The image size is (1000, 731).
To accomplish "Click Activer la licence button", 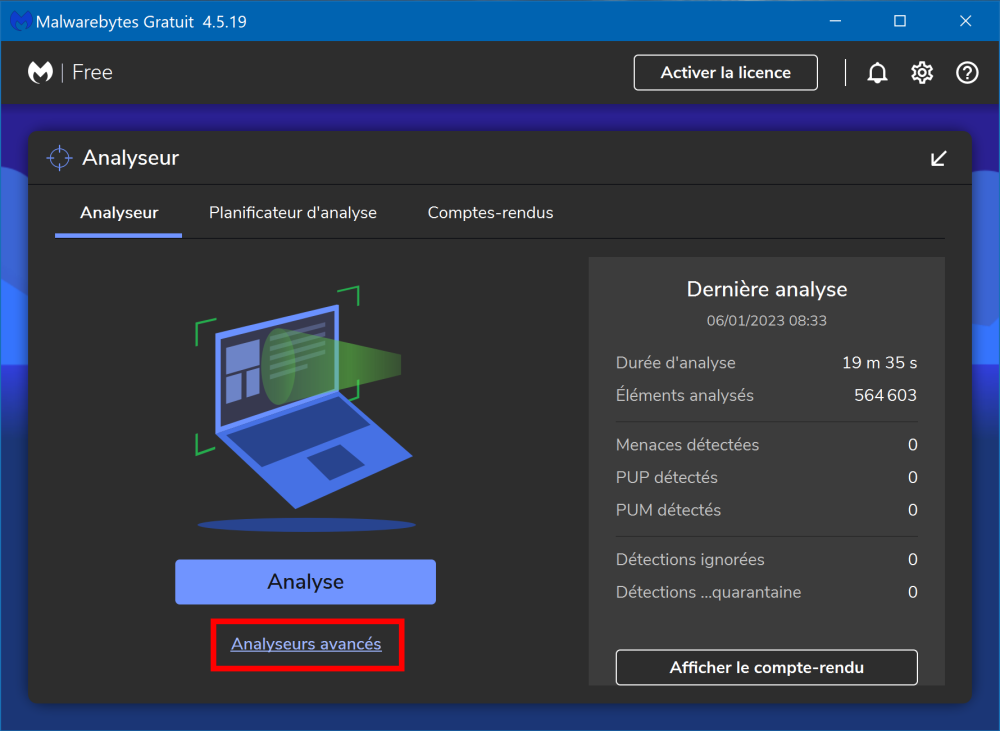I will point(725,73).
